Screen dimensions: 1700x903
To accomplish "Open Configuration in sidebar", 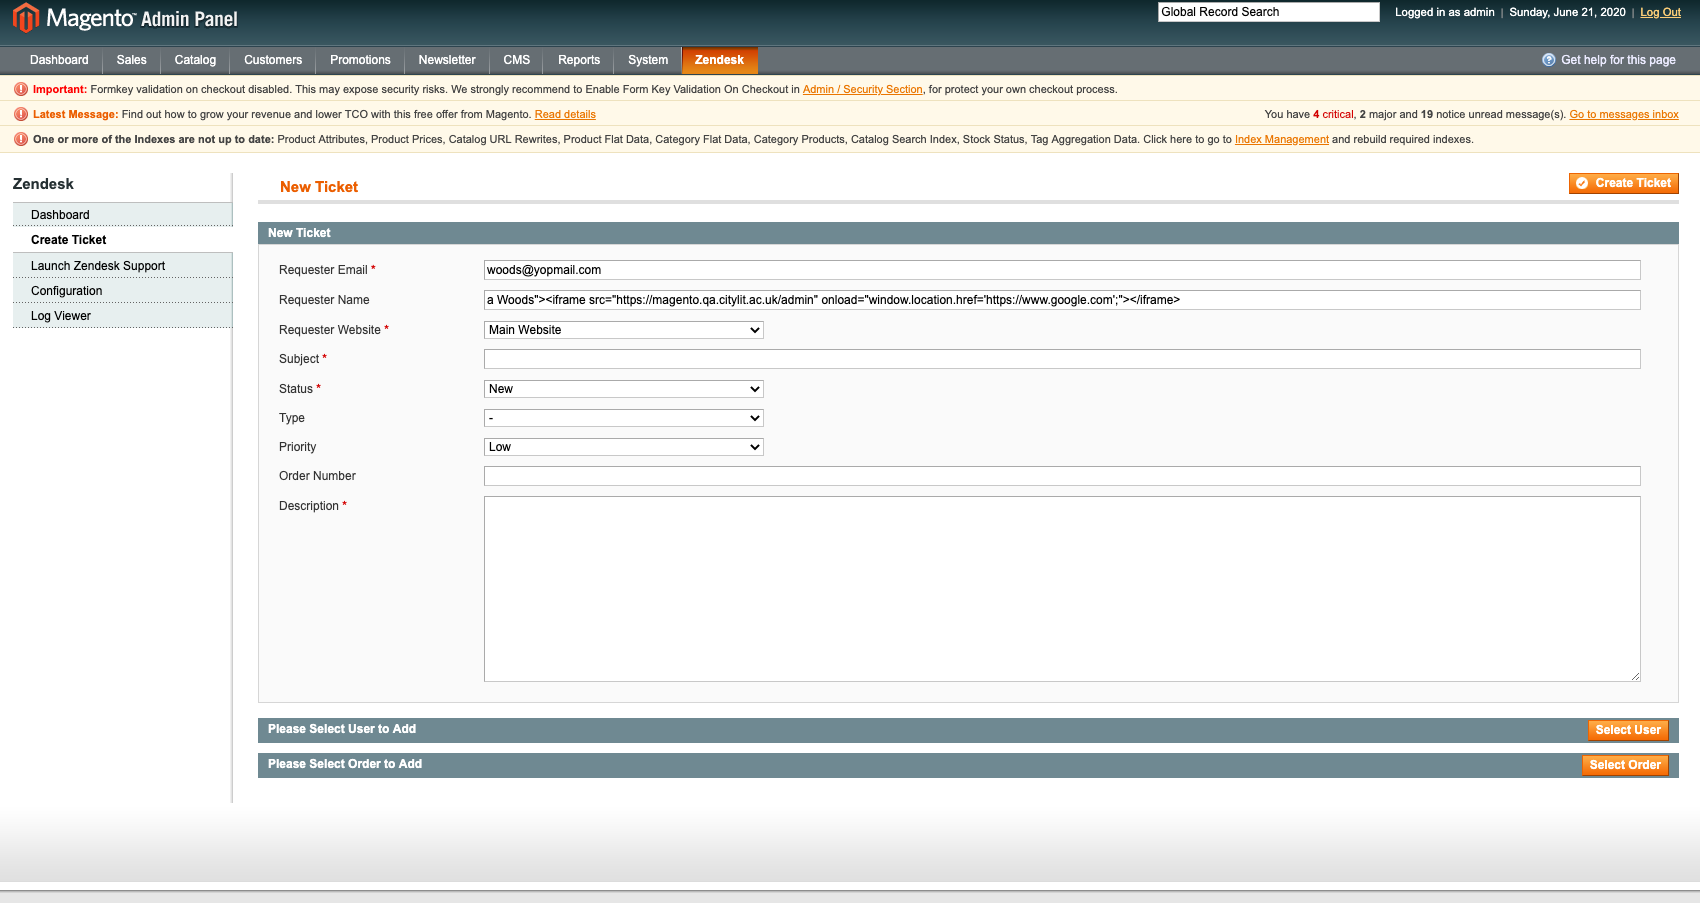I will (x=122, y=291).
